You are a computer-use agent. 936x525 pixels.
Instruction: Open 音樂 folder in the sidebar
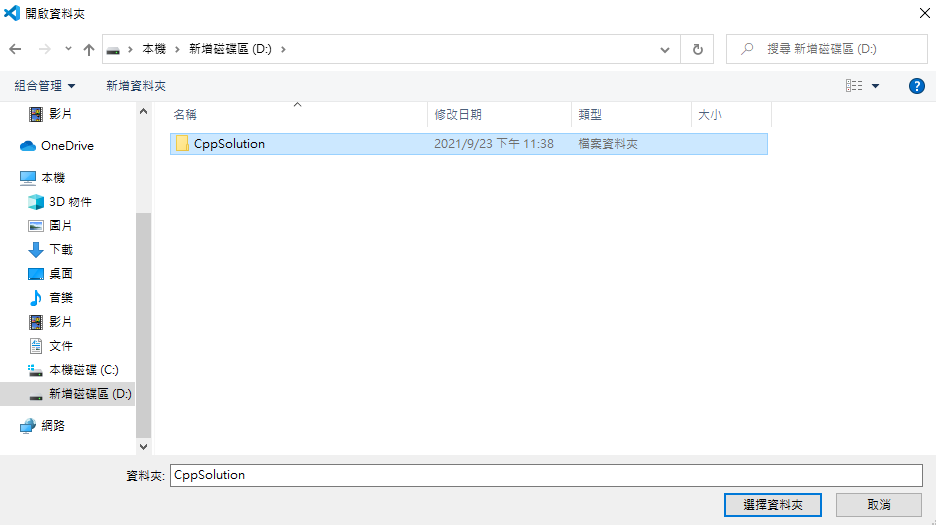click(x=61, y=298)
